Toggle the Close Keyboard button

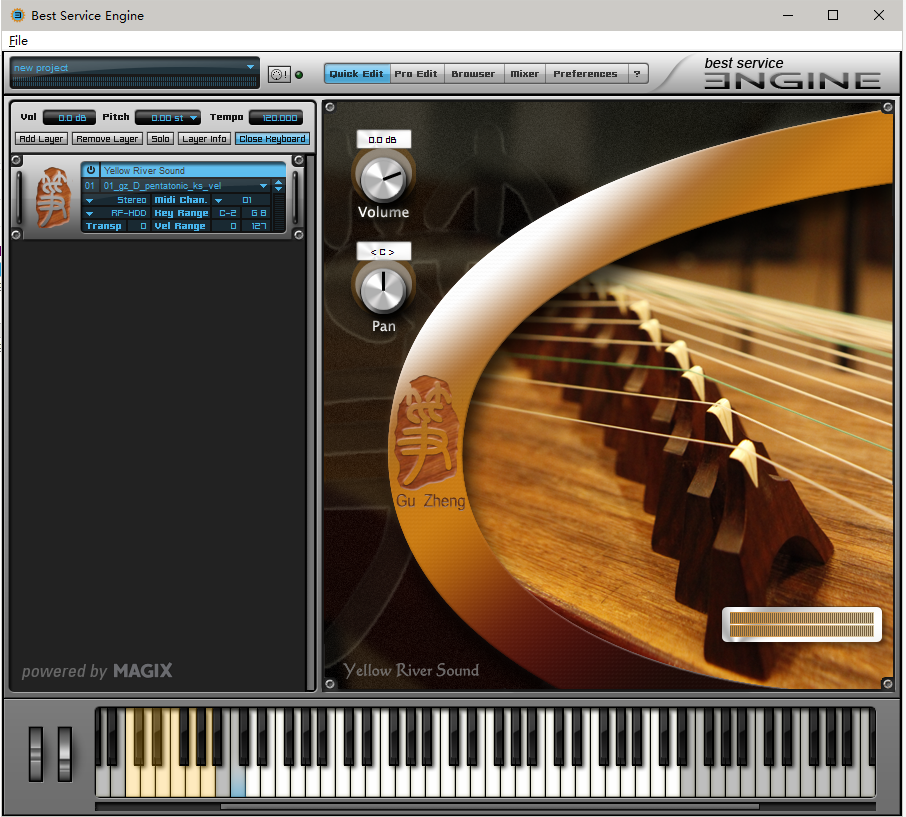(272, 139)
